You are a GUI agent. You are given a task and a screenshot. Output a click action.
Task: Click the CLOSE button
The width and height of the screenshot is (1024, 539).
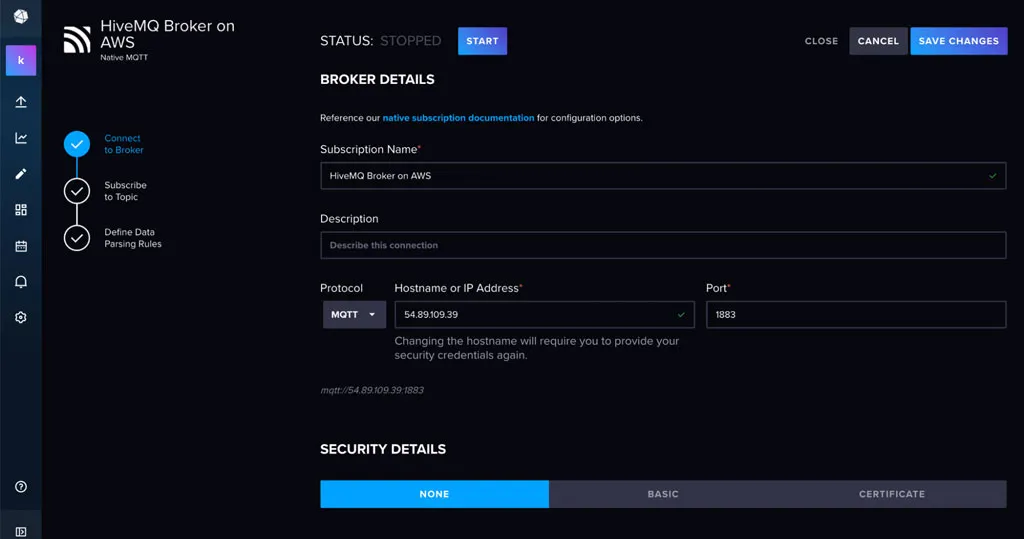[821, 41]
